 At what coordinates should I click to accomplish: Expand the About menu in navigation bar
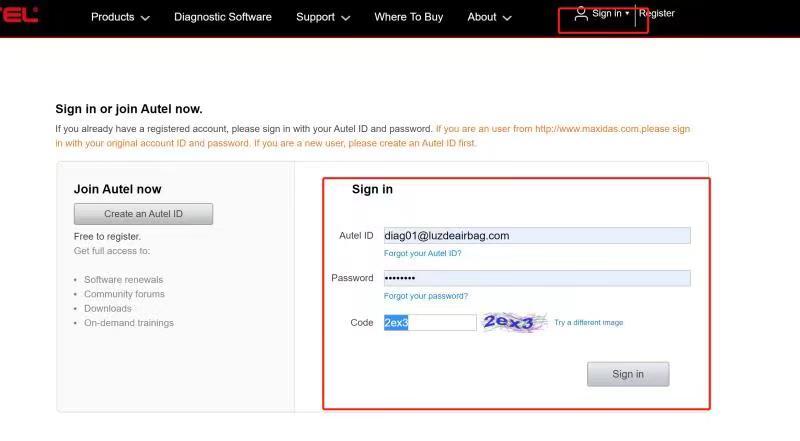pos(489,17)
